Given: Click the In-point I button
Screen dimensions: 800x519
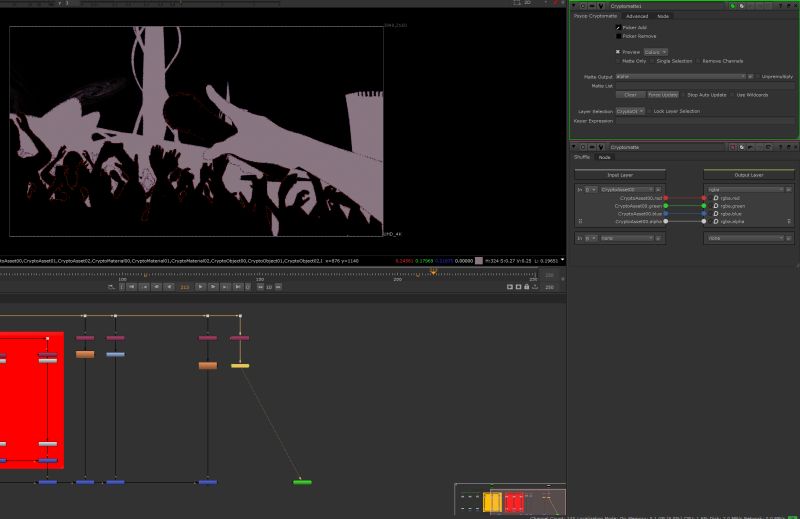Looking at the screenshot, I should click(121, 287).
